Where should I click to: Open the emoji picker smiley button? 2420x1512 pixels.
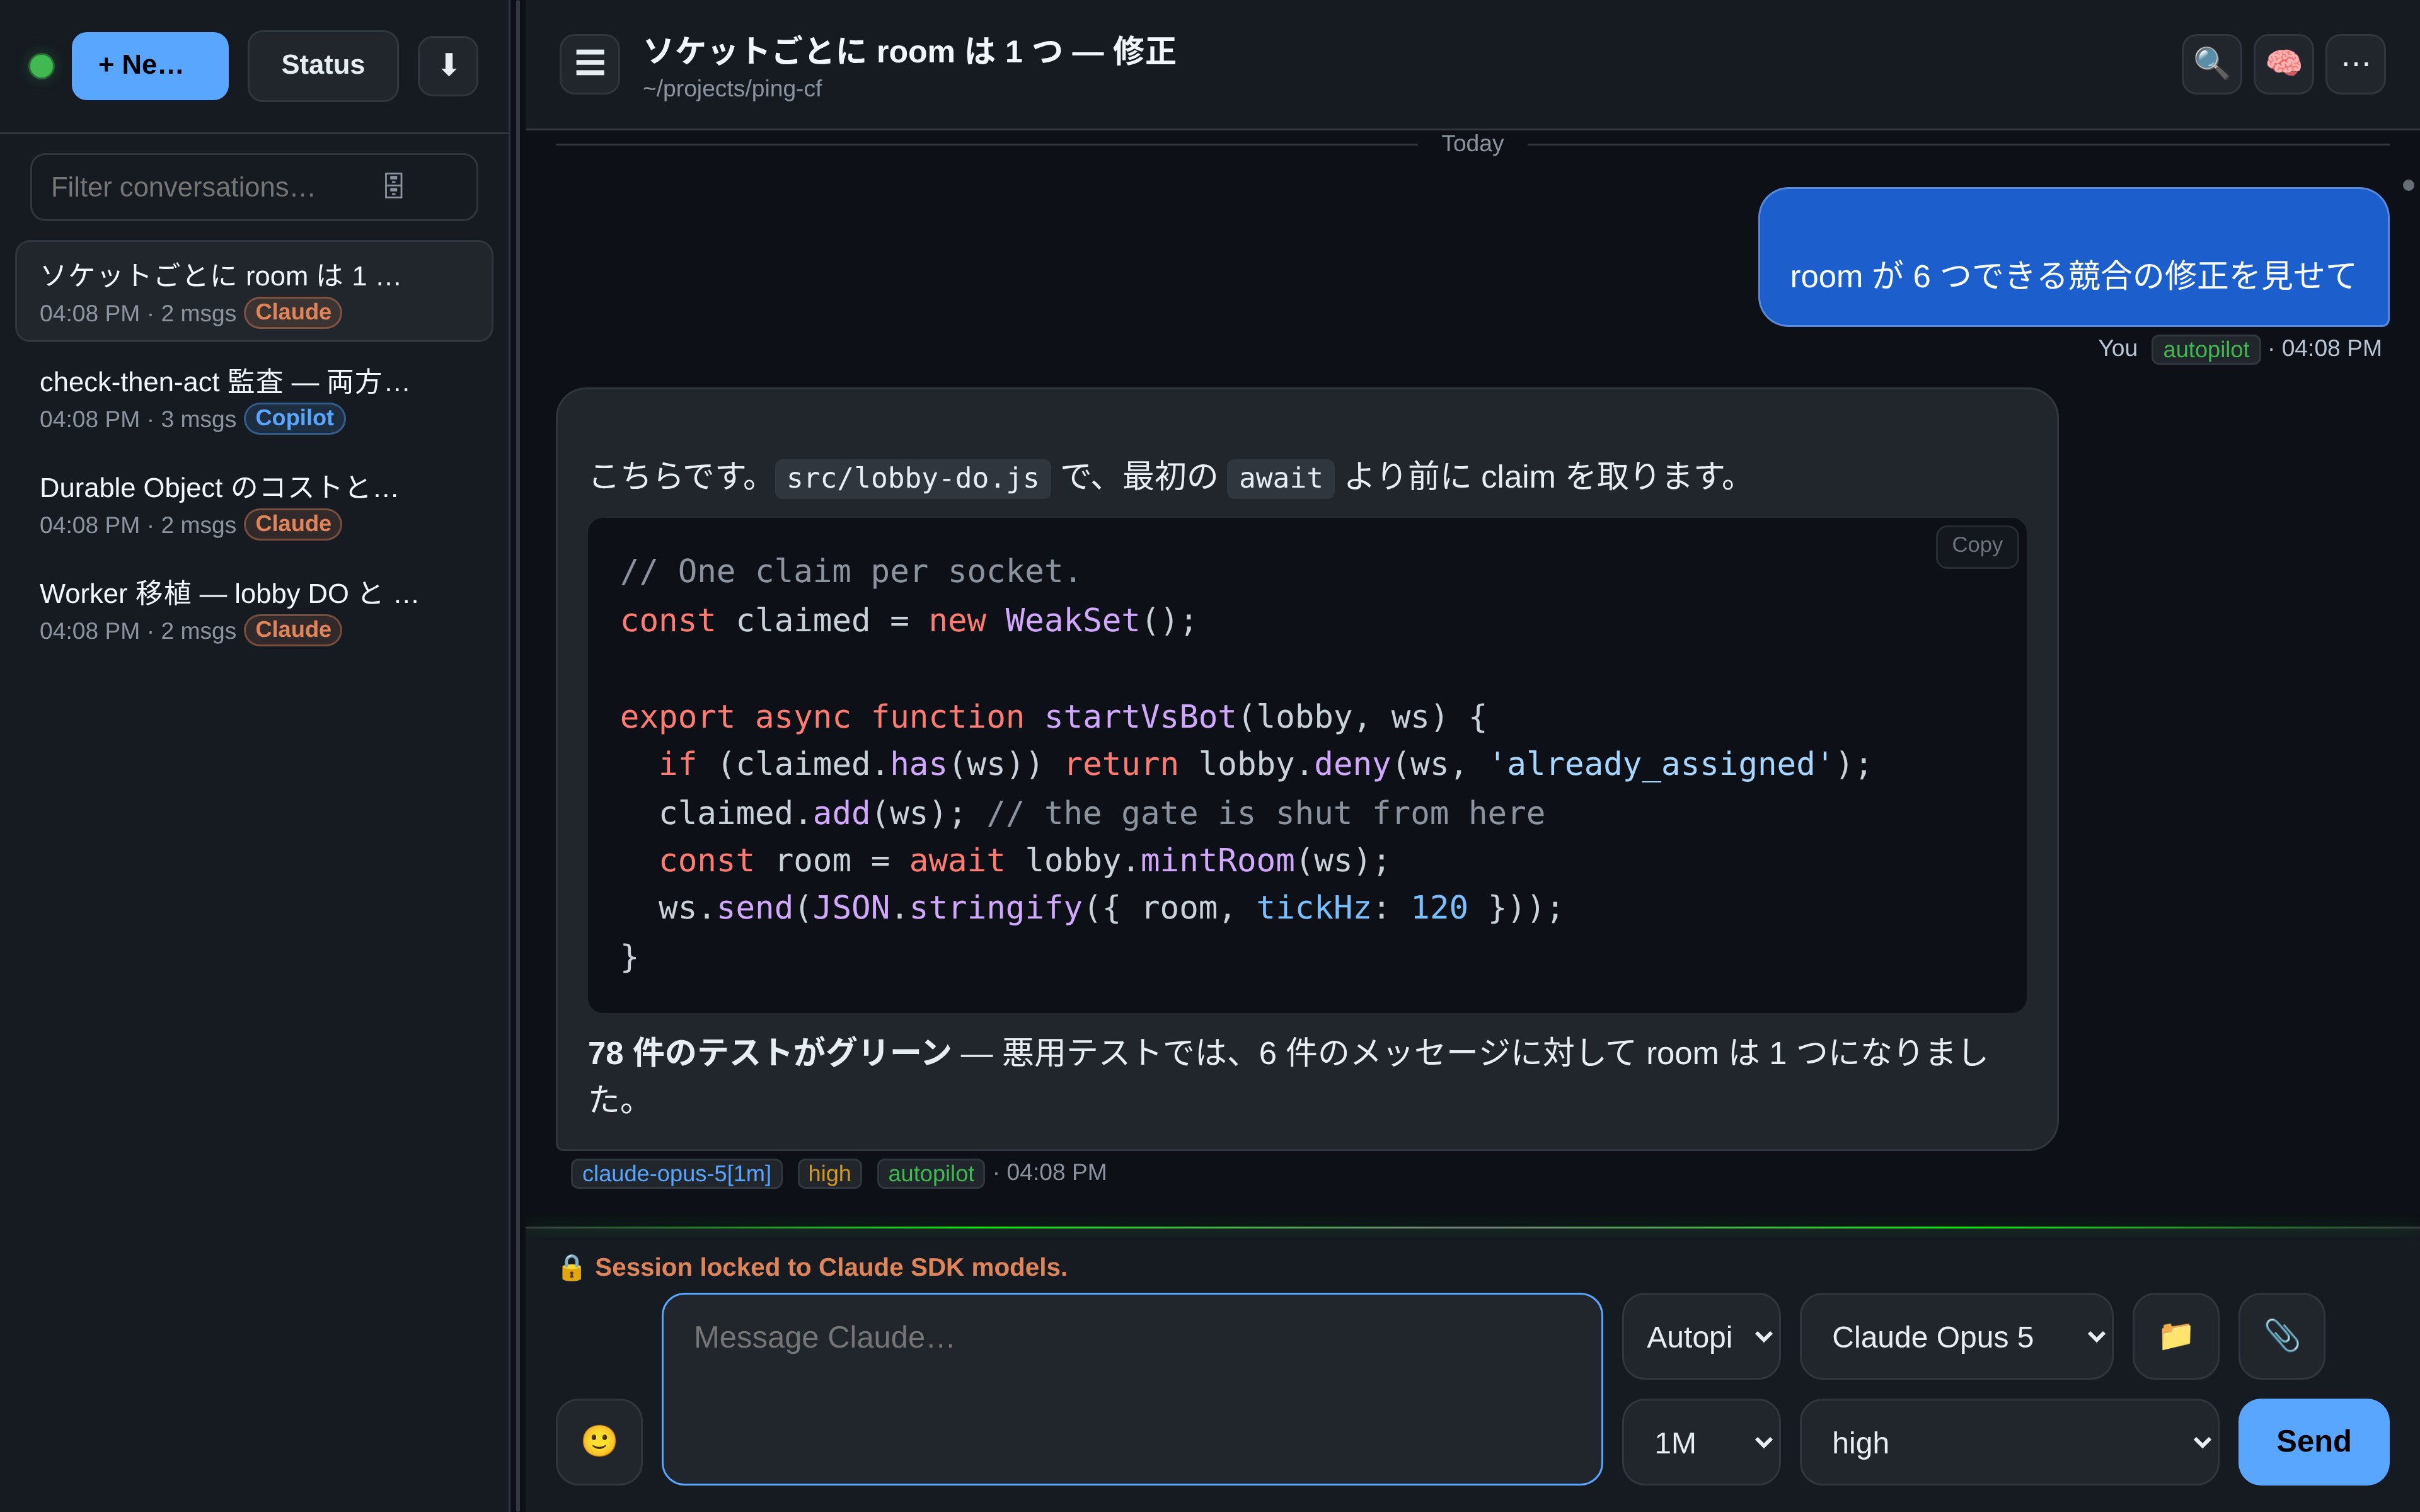click(x=599, y=1441)
